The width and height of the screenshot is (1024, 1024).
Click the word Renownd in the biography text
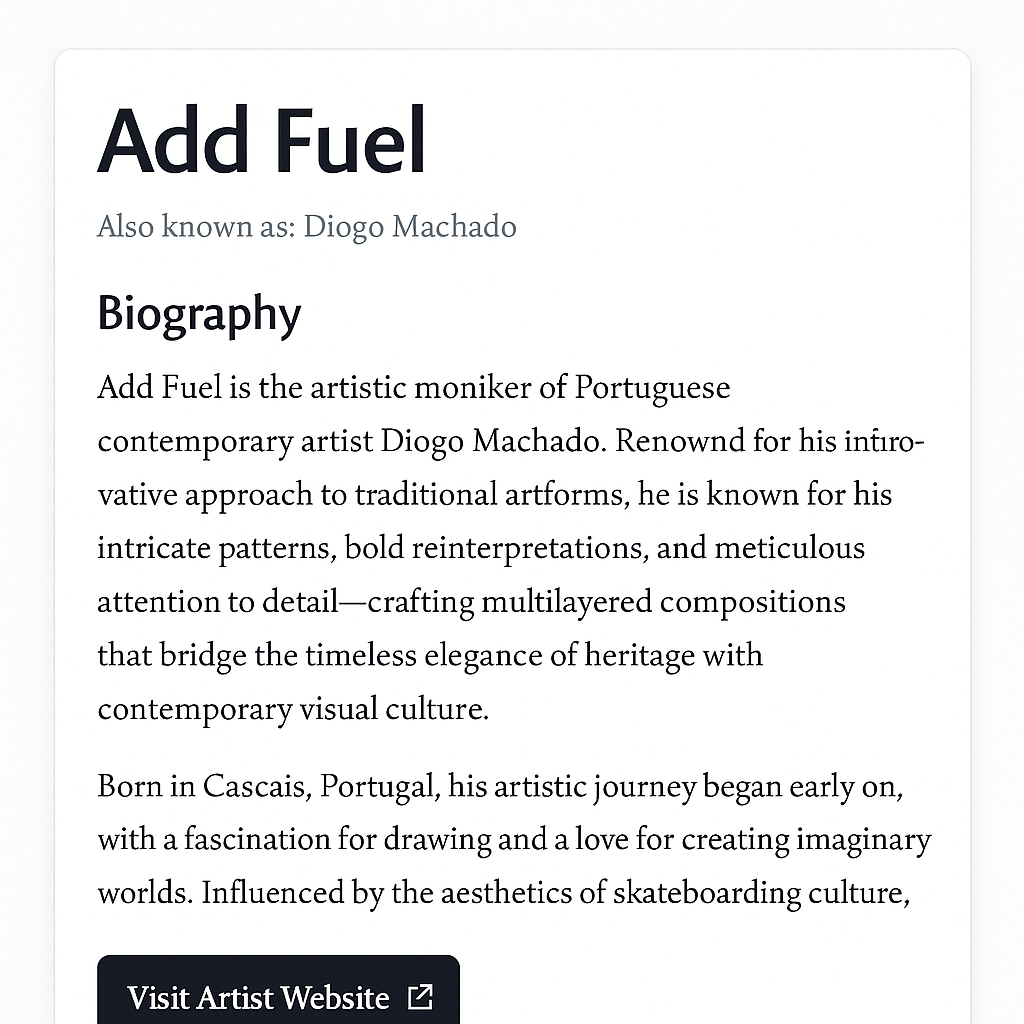click(680, 441)
